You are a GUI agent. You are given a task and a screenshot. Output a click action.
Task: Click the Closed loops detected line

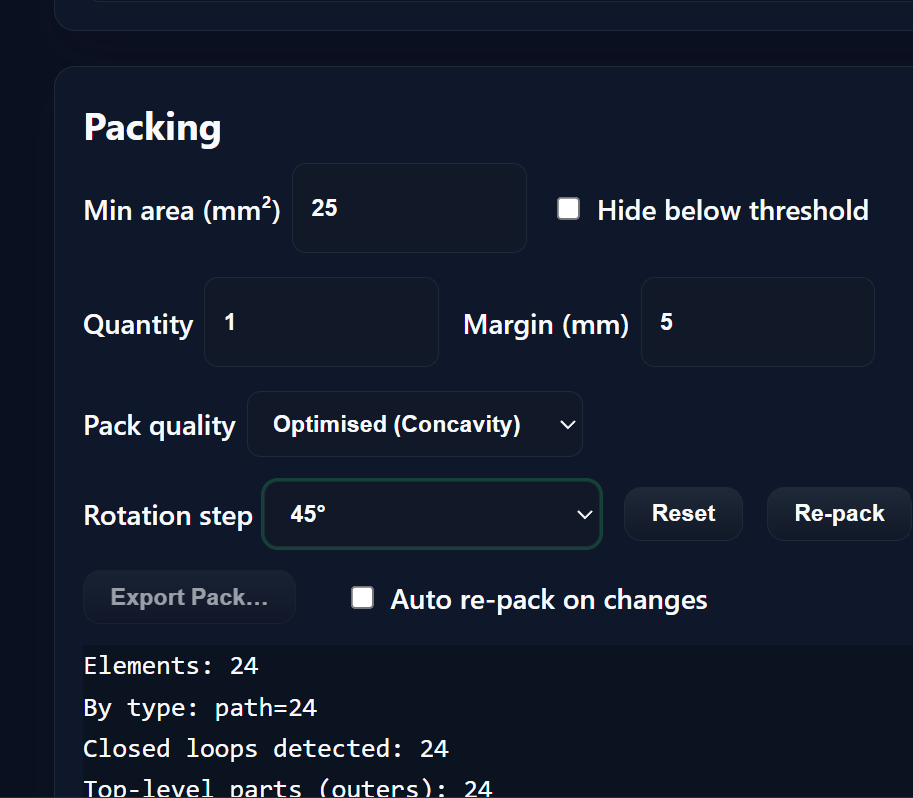click(265, 749)
